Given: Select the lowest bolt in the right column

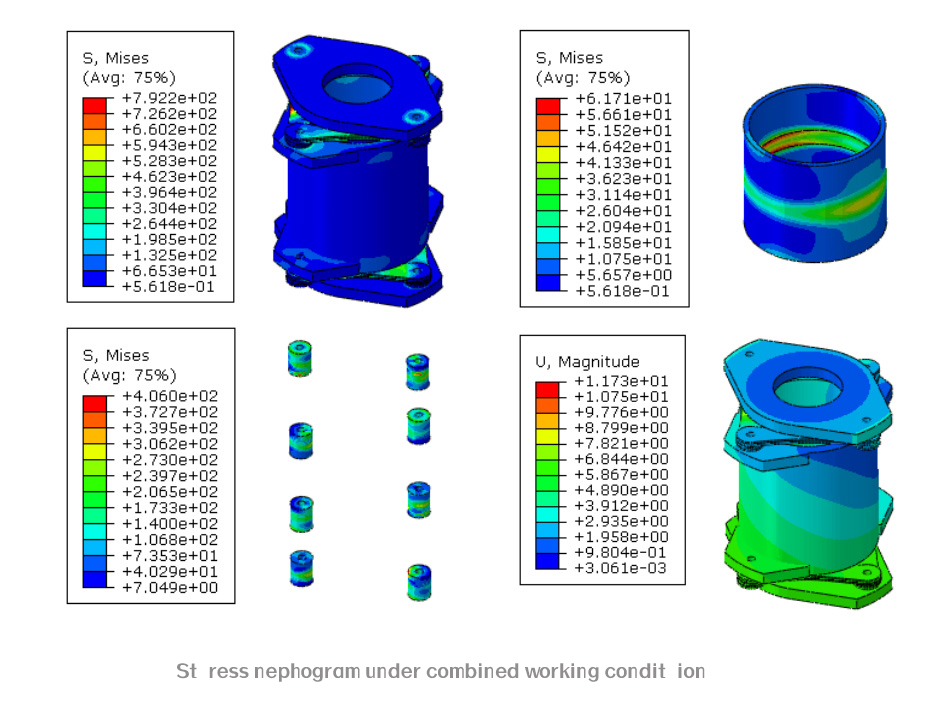Looking at the screenshot, I should (x=418, y=582).
